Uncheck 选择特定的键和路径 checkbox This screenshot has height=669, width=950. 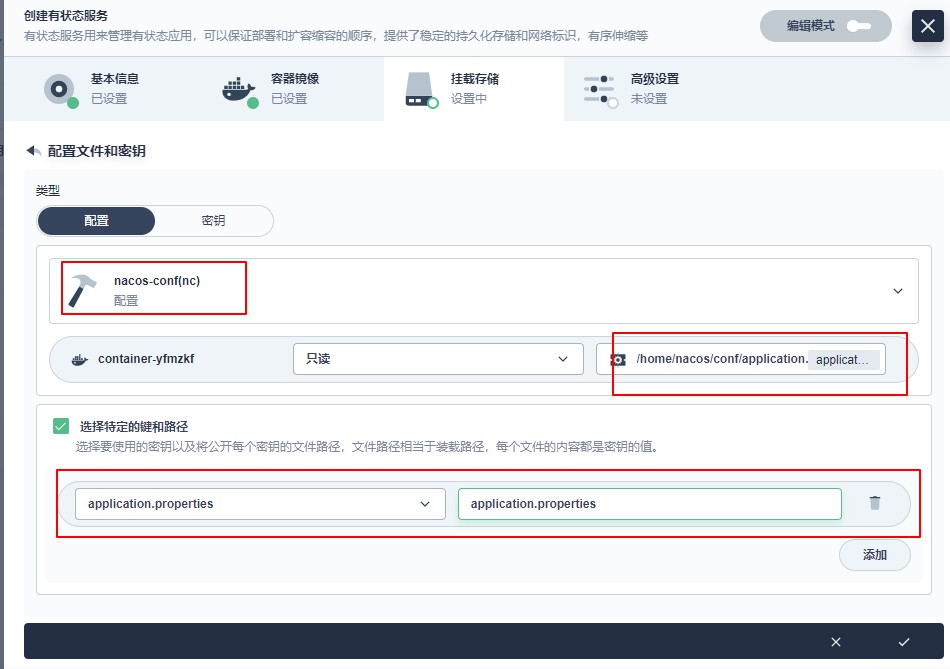point(61,426)
